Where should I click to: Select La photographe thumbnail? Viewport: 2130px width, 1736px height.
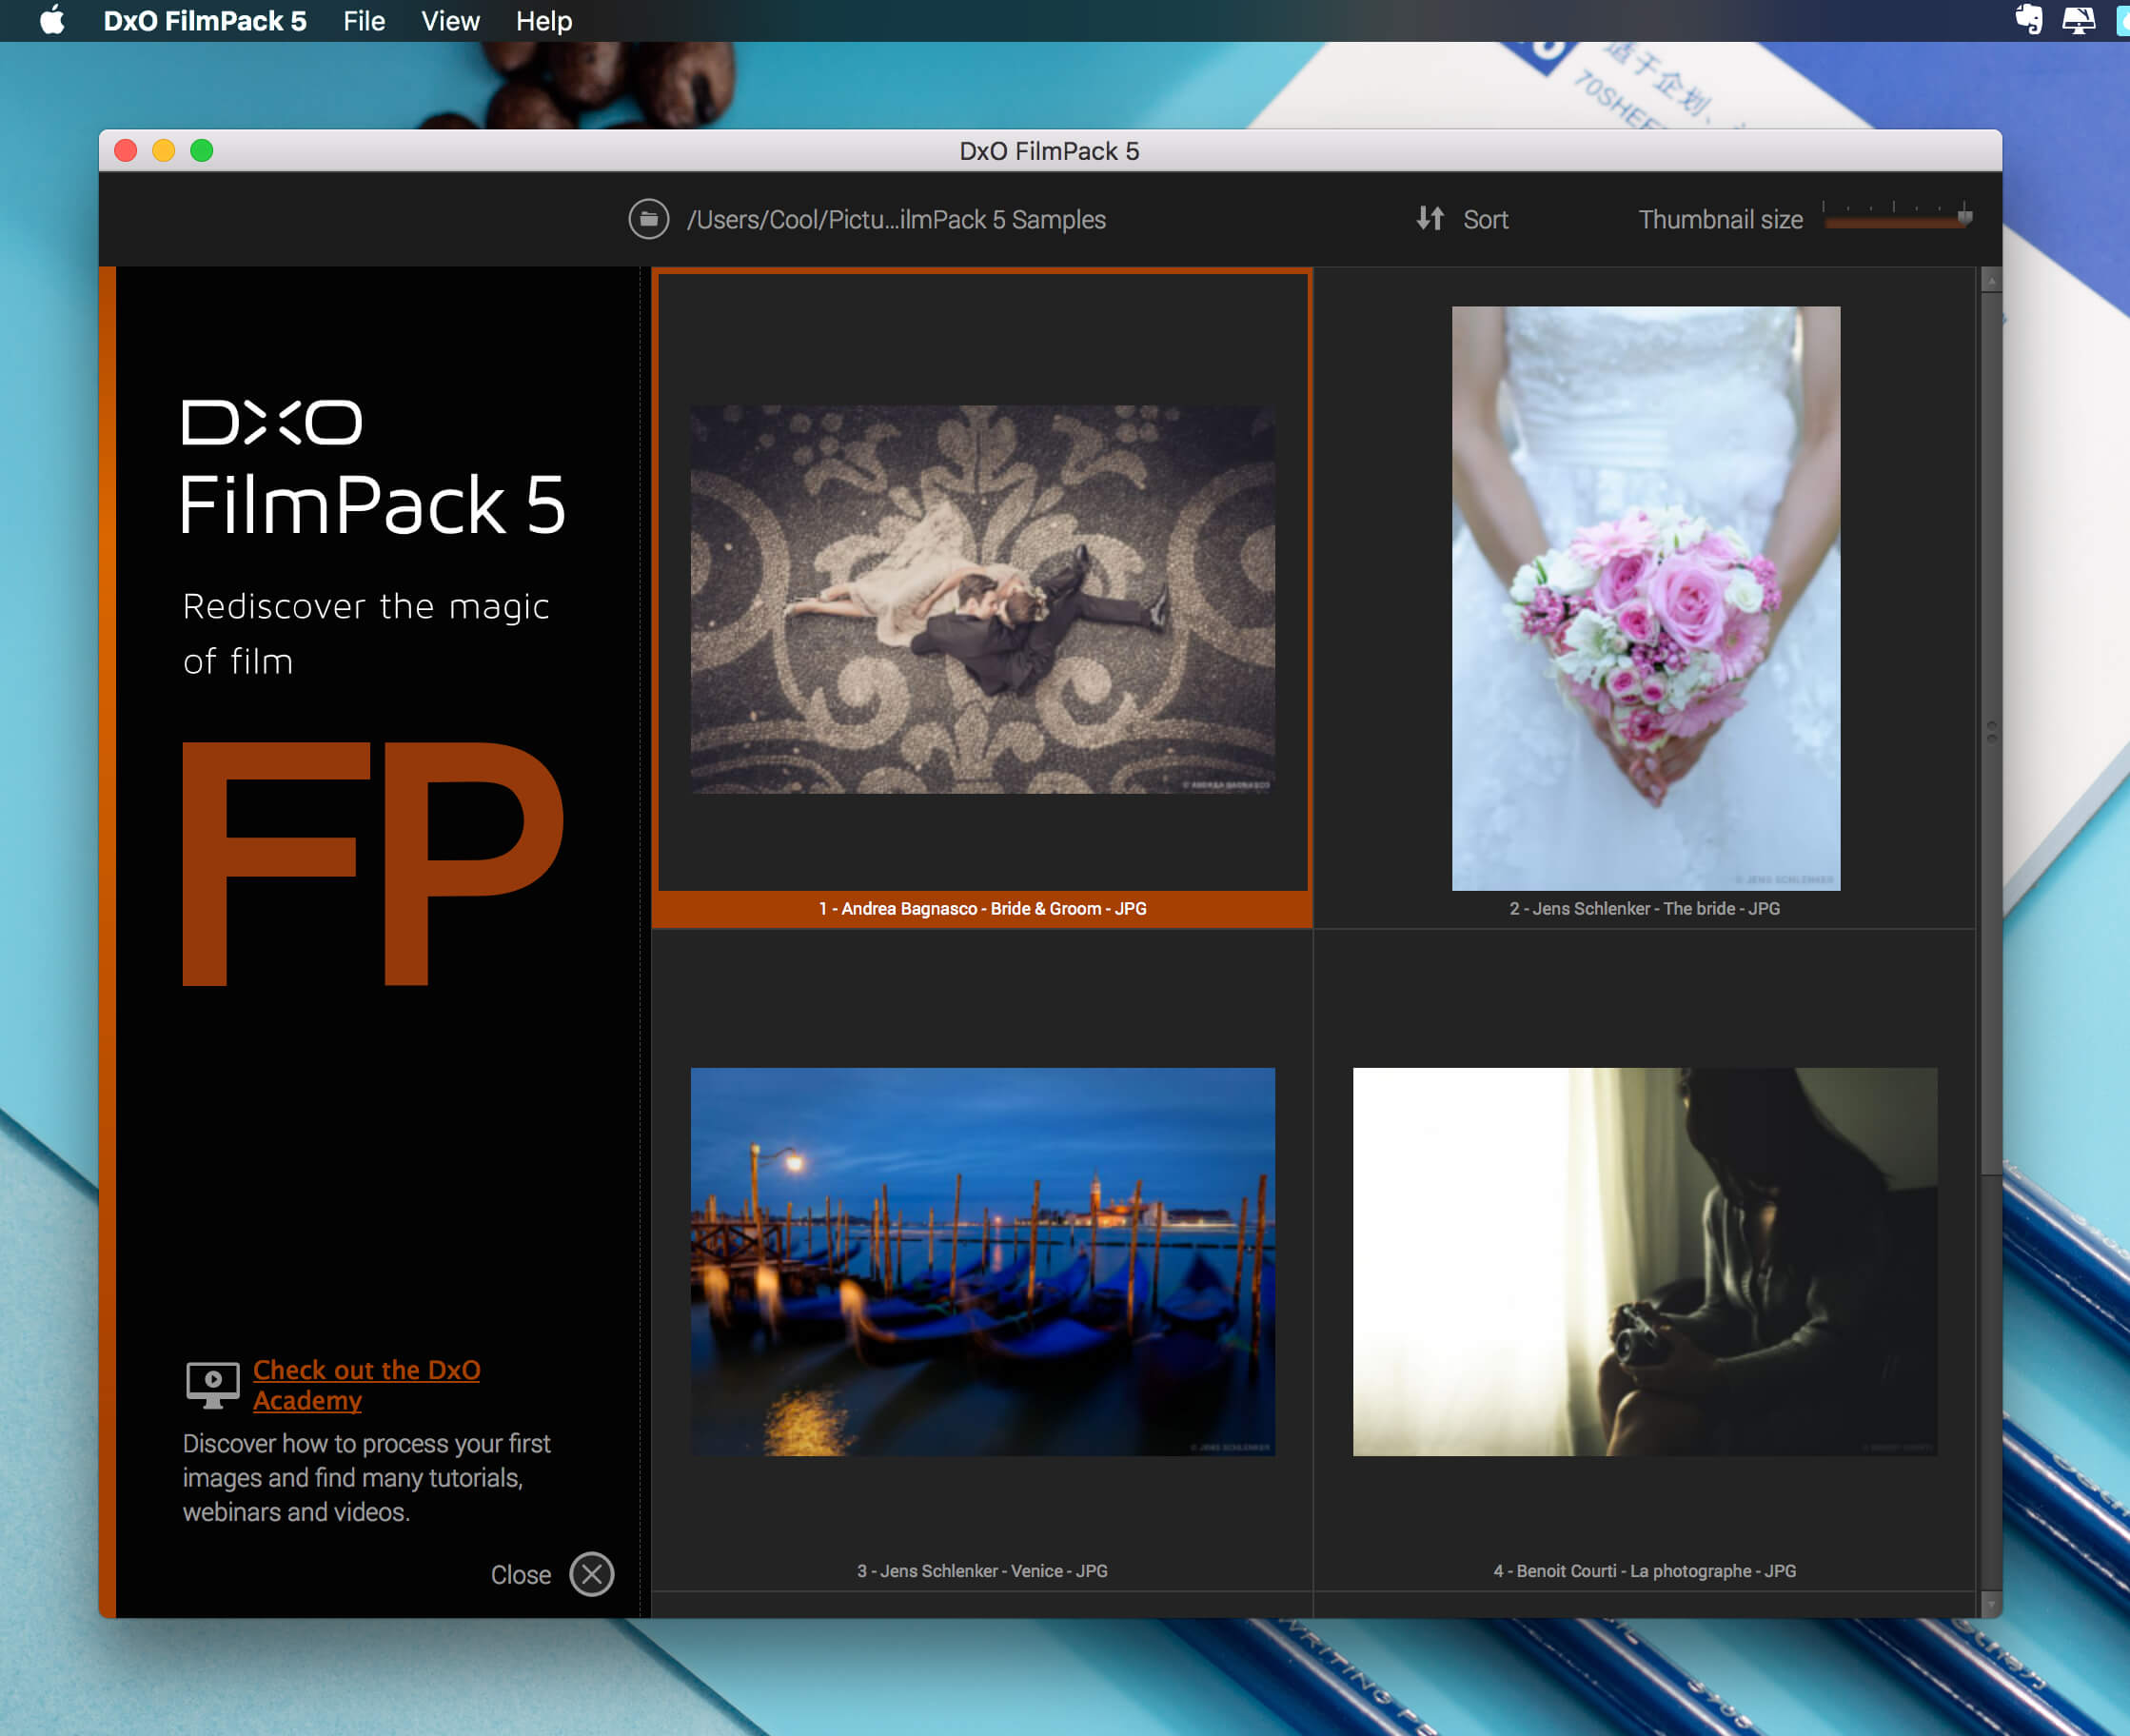(x=1645, y=1261)
